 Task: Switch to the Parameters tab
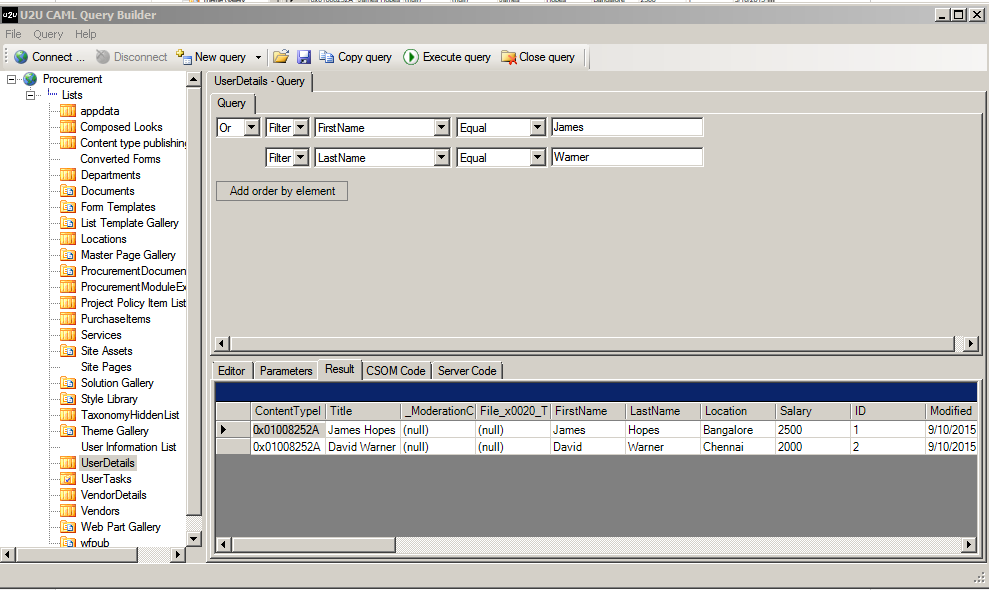286,371
